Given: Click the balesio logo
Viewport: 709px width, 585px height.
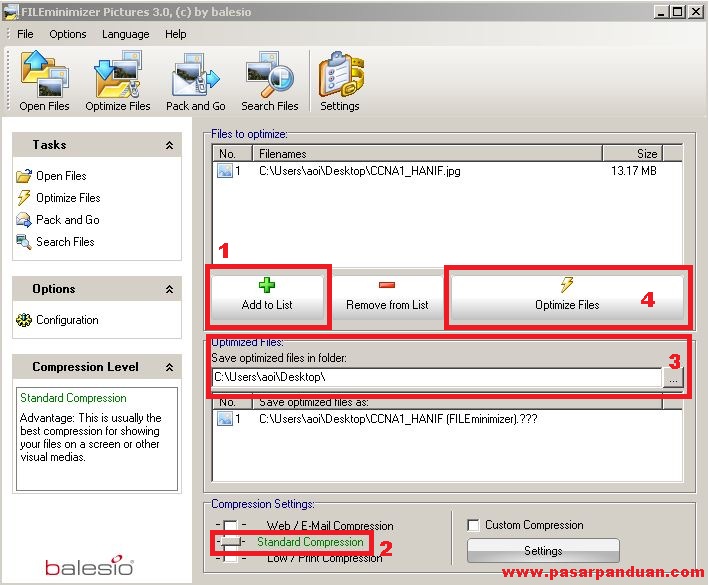Looking at the screenshot, I should click(x=89, y=566).
